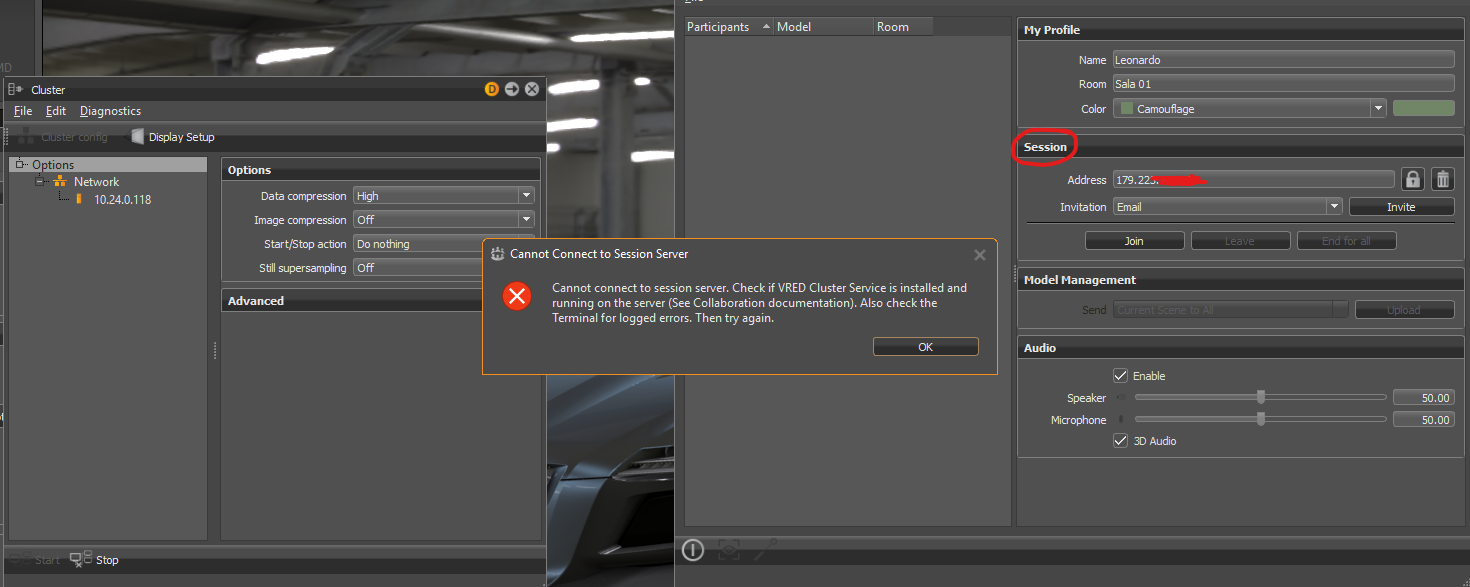Open the Diagnostics menu in Cluster
Viewport: 1470px width, 587px height.
point(111,111)
